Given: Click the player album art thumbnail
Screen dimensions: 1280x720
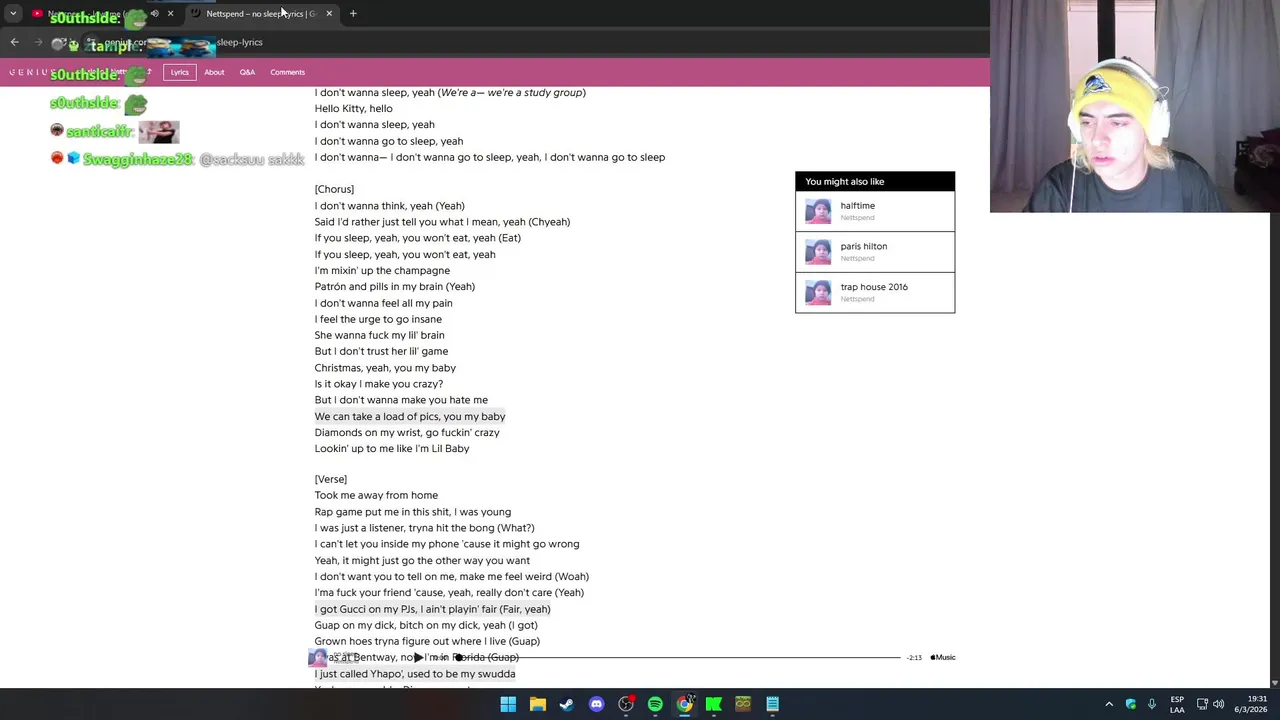Looking at the screenshot, I should coord(317,657).
